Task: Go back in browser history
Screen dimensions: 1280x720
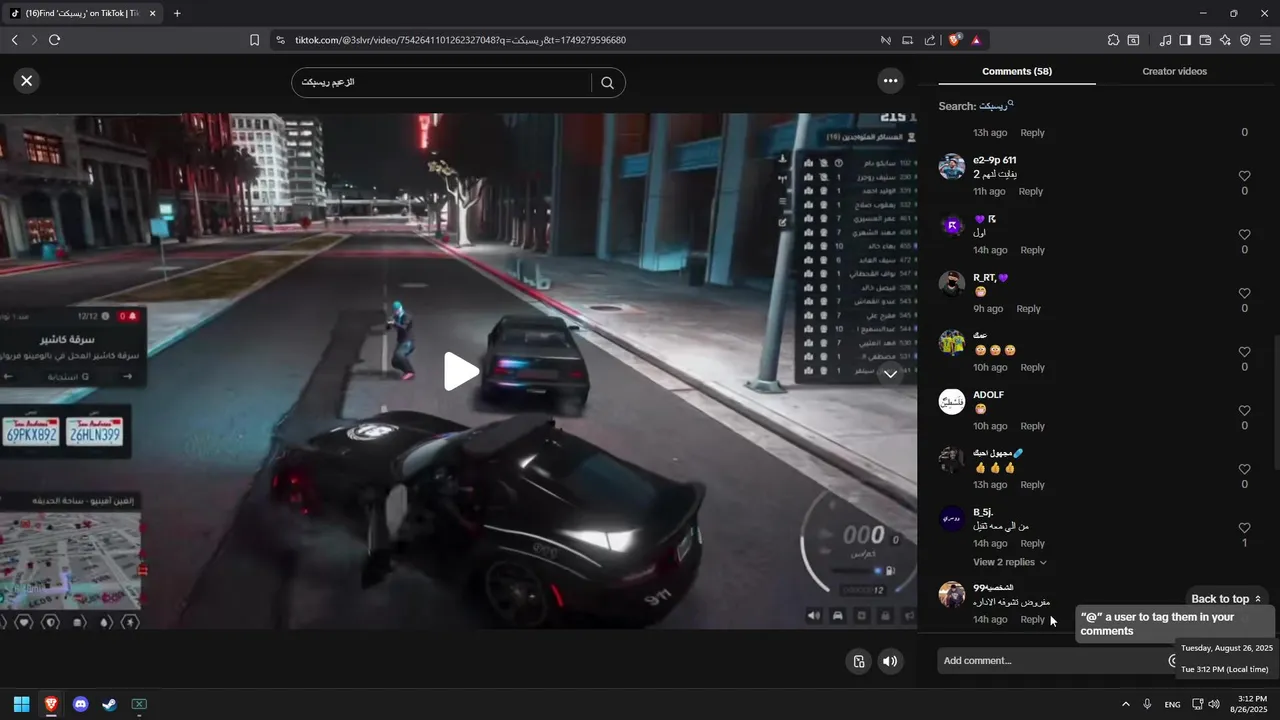Action: pyautogui.click(x=15, y=40)
